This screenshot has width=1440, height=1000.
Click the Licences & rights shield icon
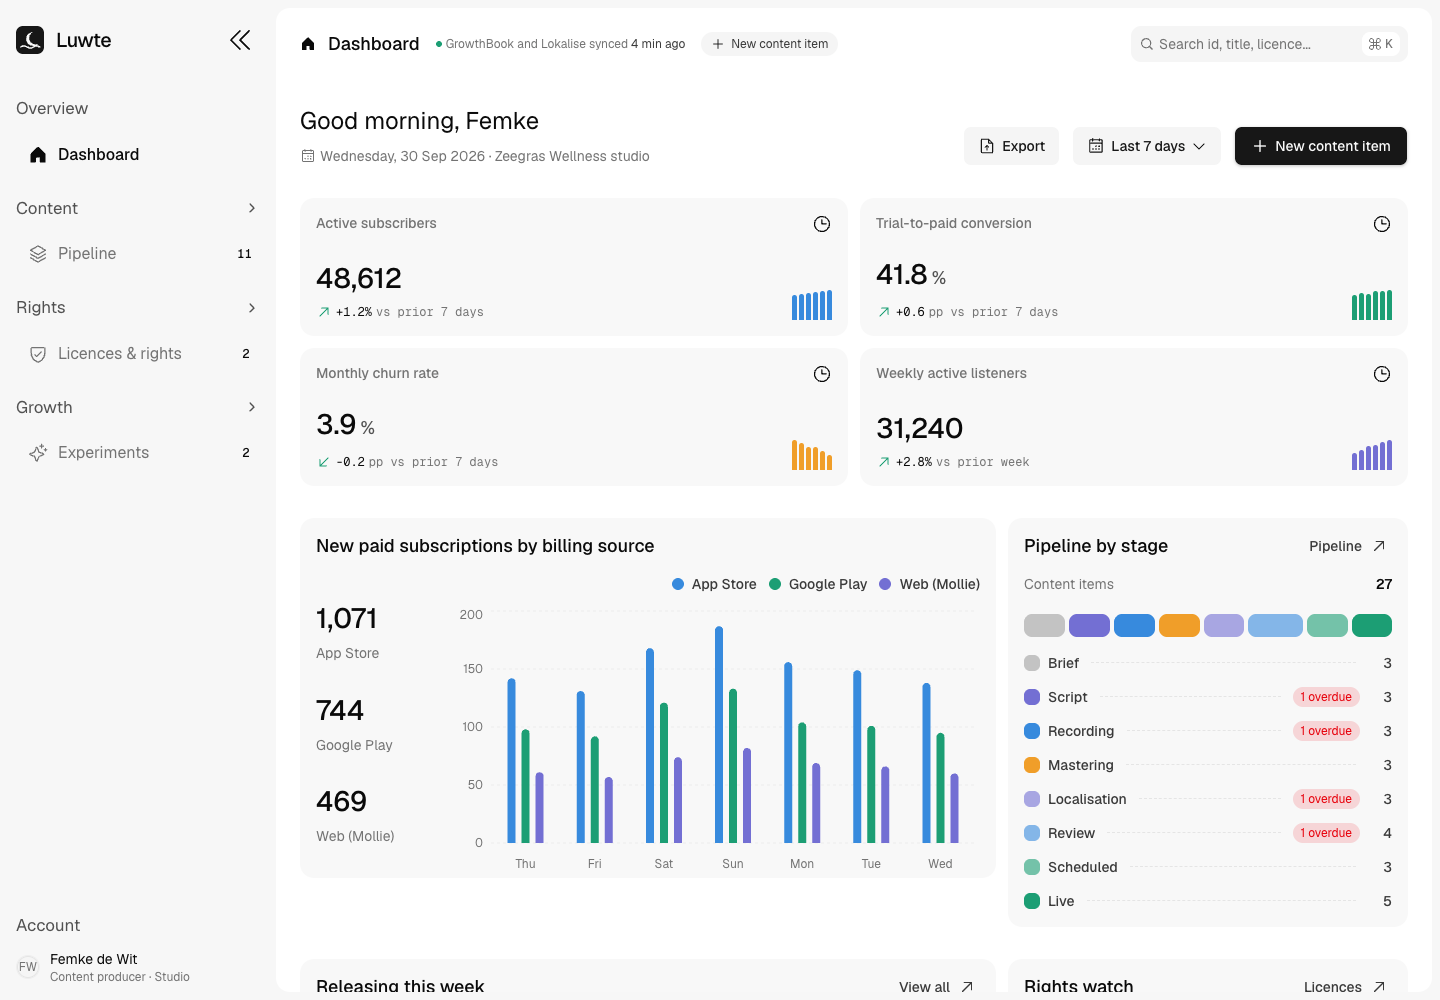(x=38, y=354)
